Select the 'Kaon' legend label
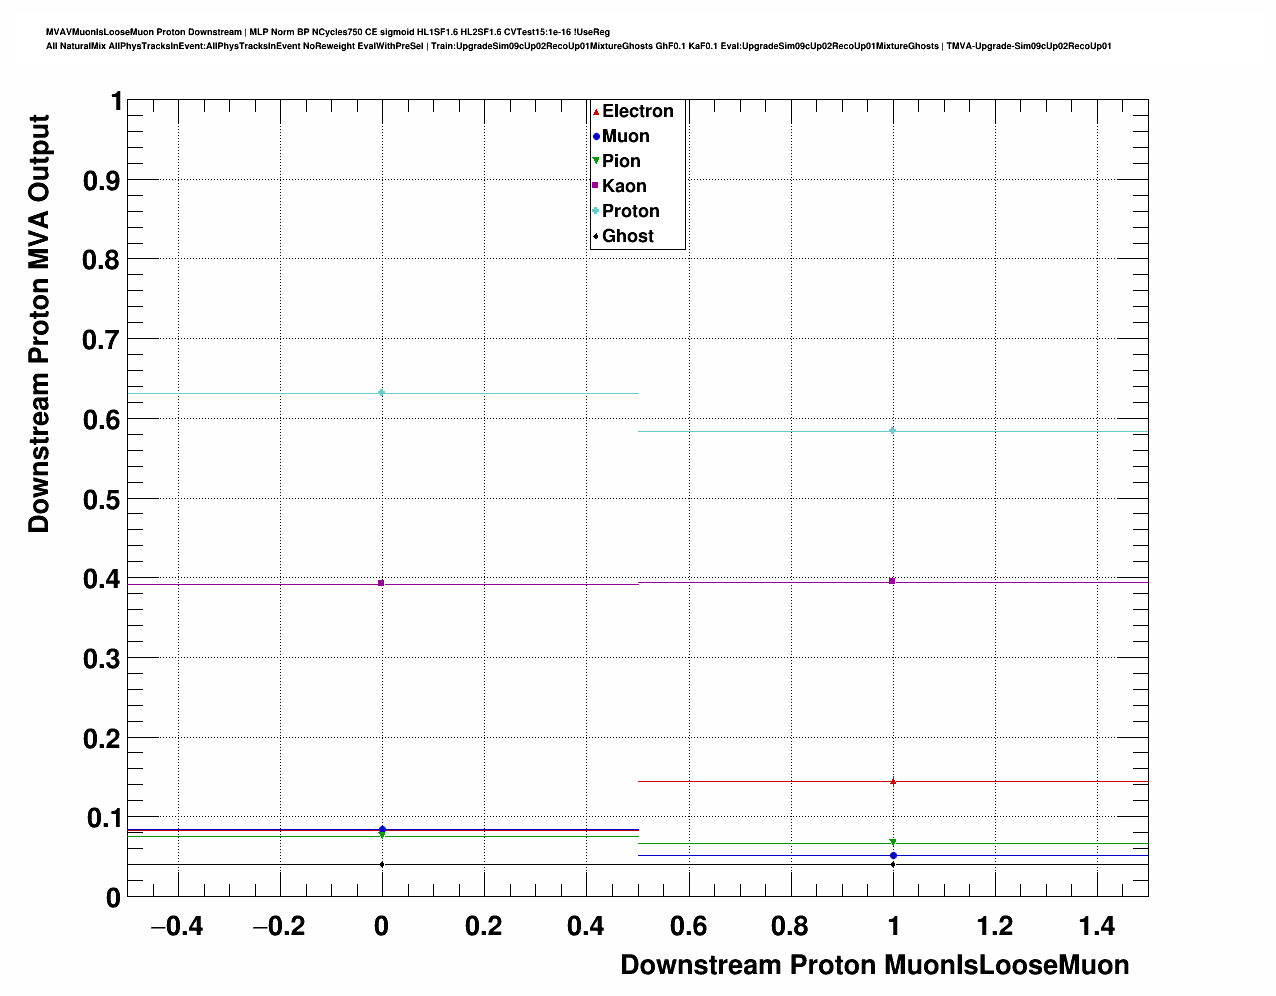 pos(624,186)
